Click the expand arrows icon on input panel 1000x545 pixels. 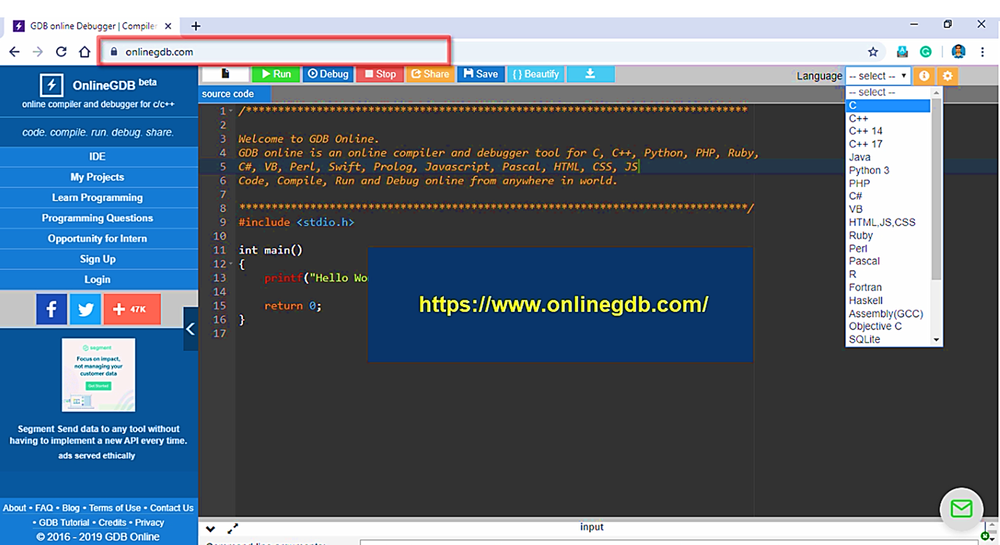coord(233,529)
